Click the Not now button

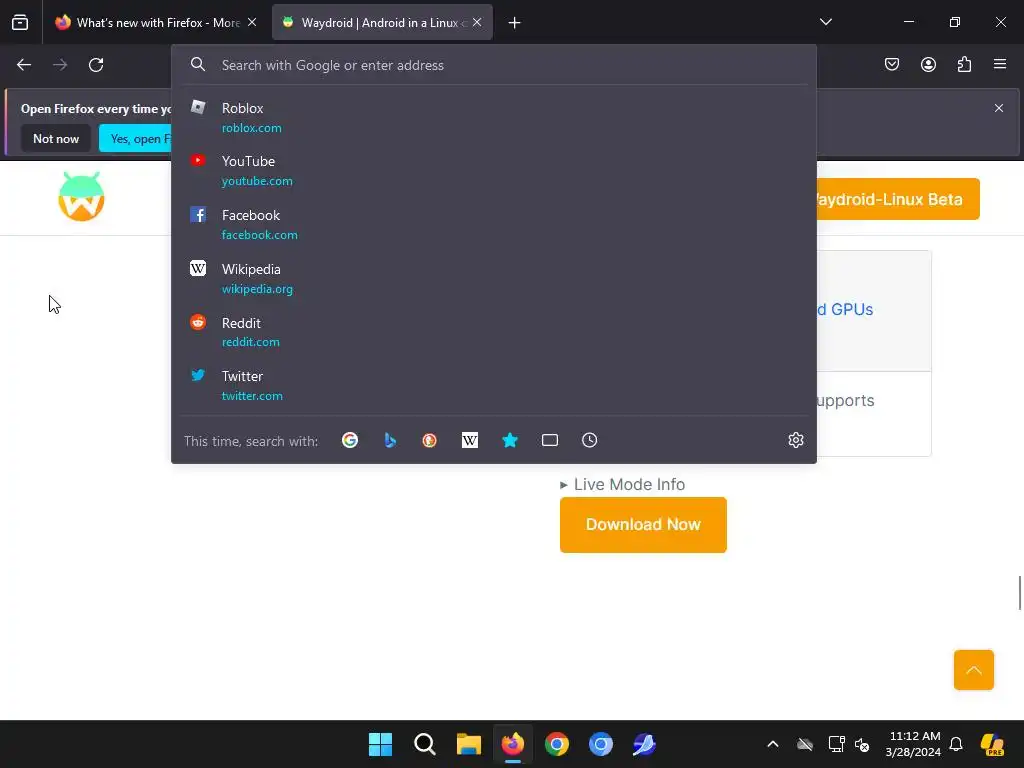pos(56,138)
